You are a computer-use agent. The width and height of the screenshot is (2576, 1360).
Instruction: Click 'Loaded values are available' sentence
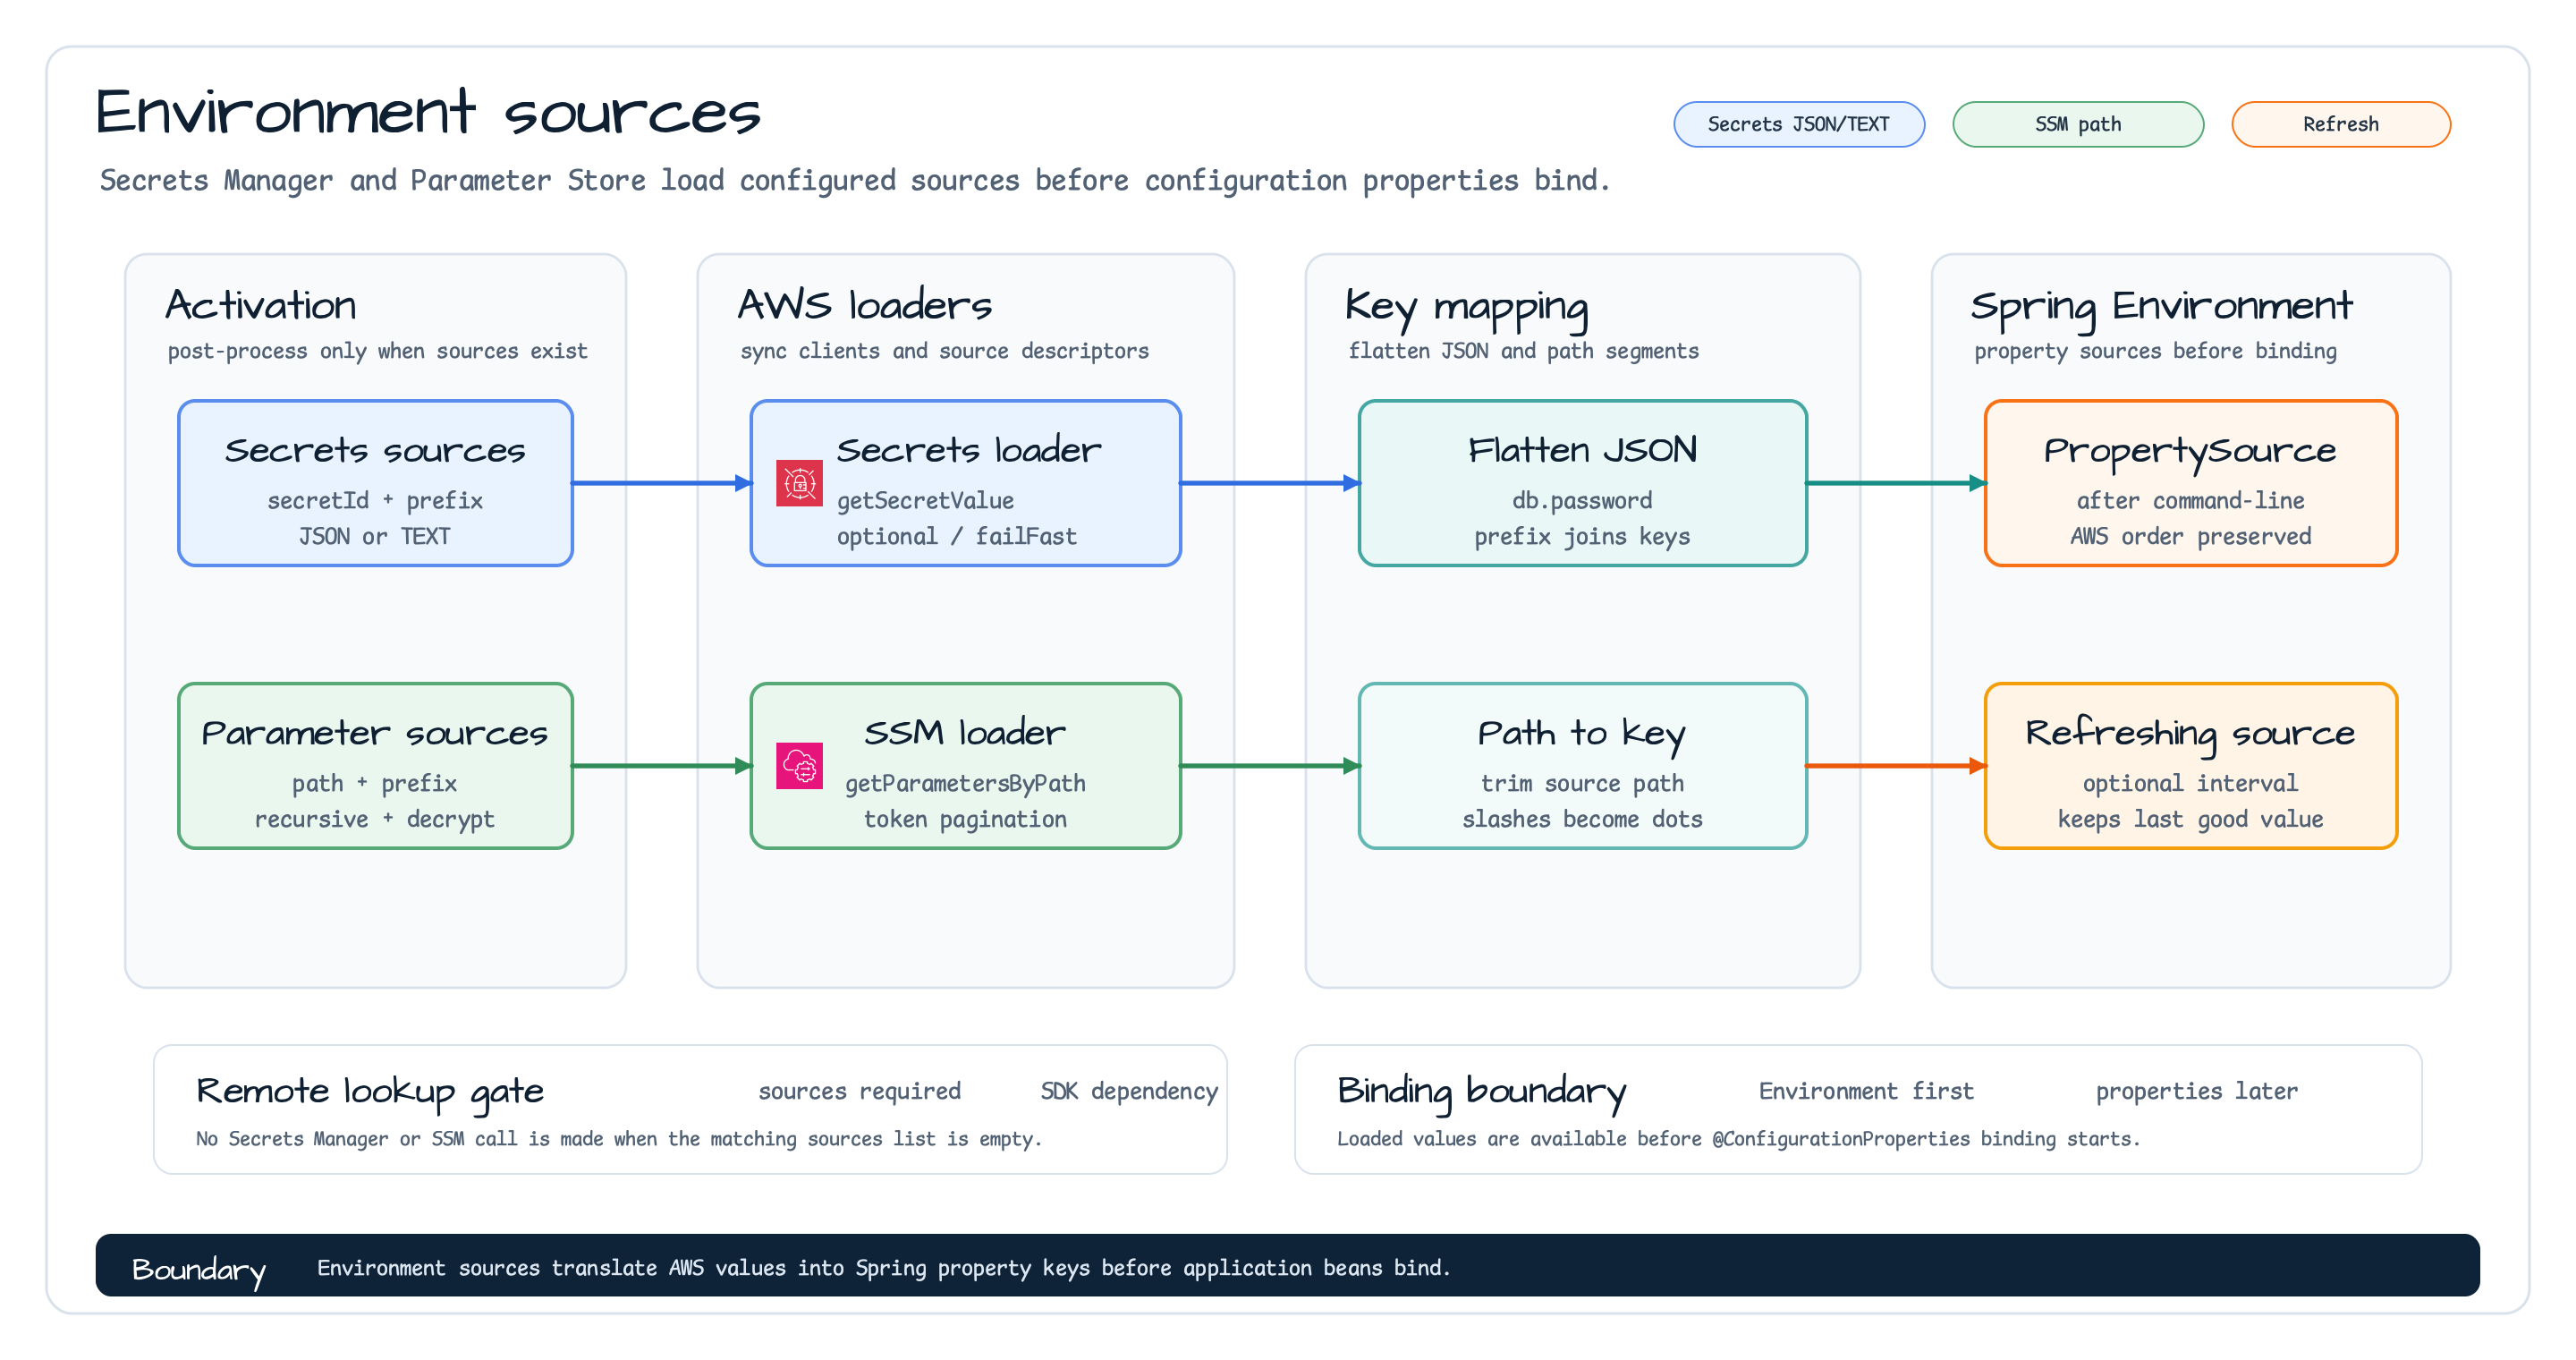[x=1739, y=1139]
